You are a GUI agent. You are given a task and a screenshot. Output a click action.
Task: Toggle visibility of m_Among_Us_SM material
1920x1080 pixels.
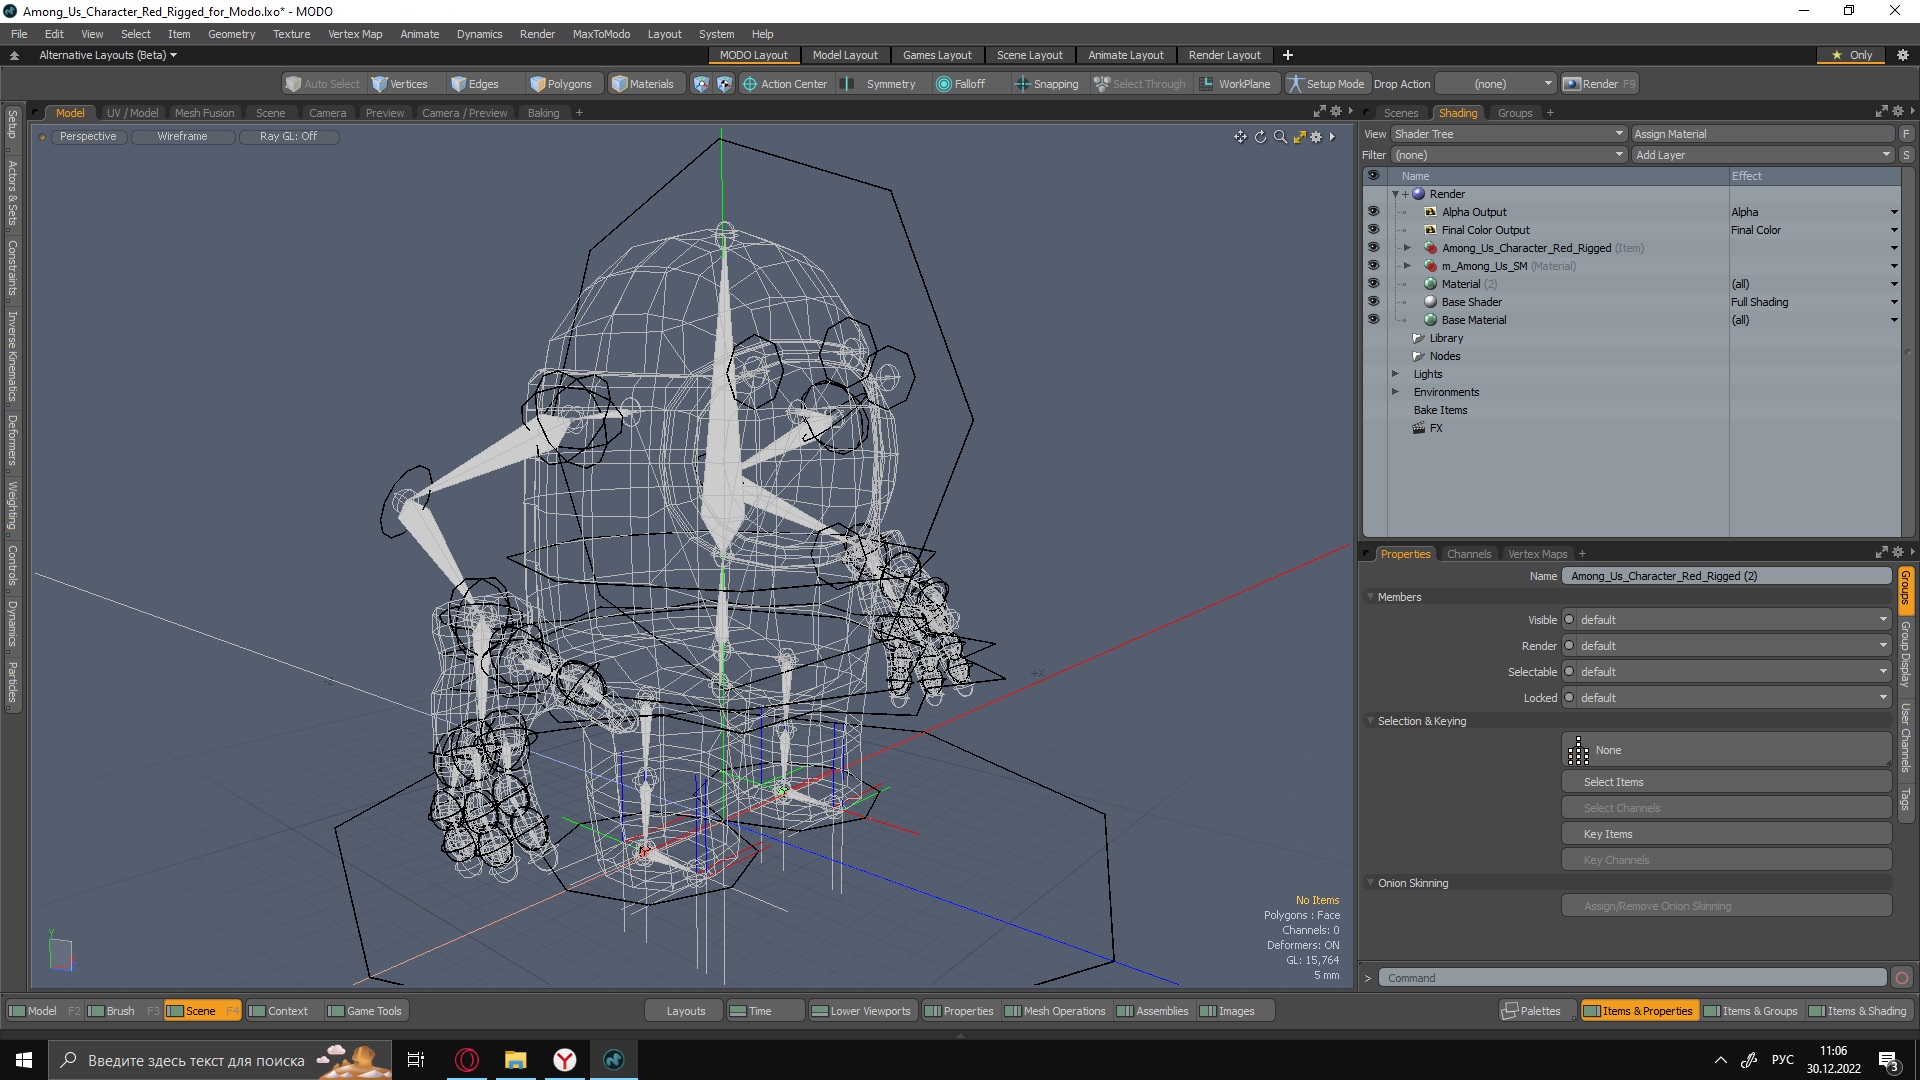pos(1373,266)
